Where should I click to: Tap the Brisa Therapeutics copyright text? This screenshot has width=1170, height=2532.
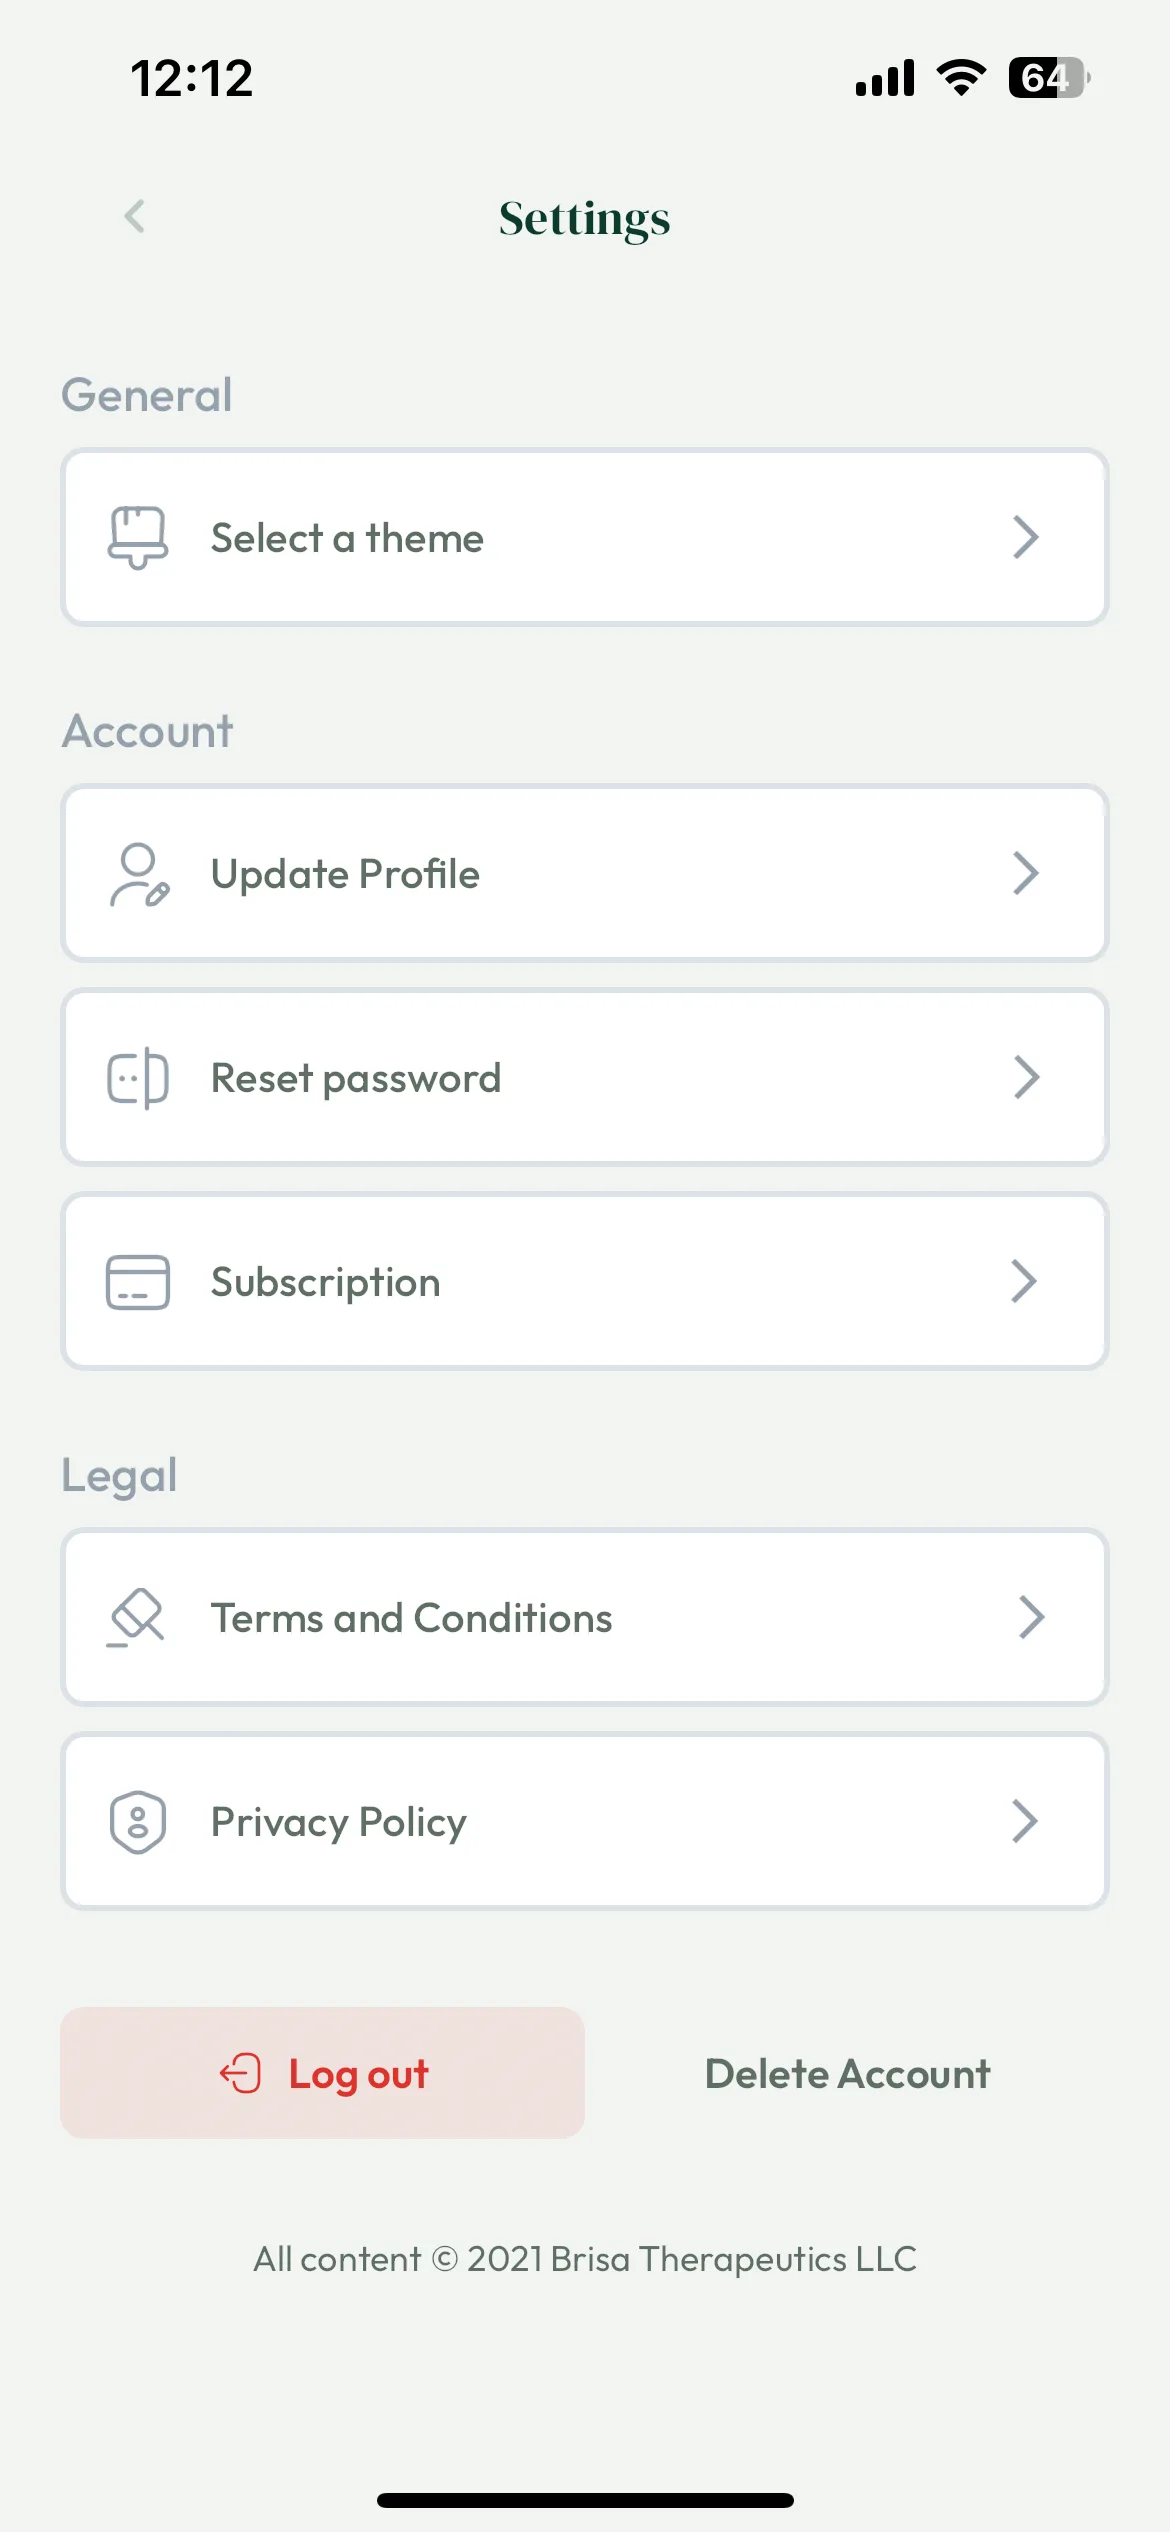pos(585,2259)
